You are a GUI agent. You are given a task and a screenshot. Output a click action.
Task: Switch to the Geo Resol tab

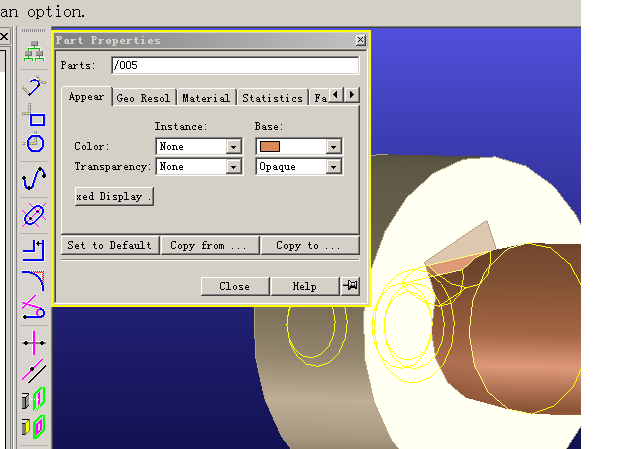143,98
